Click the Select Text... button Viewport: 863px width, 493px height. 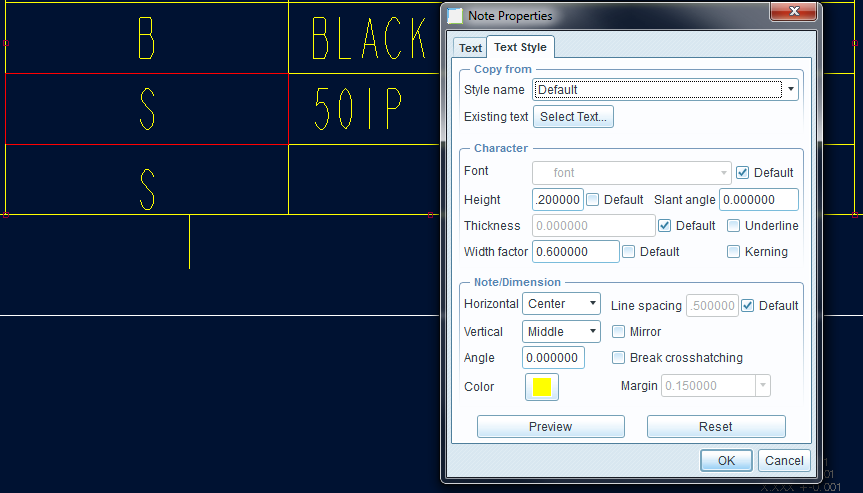(573, 117)
